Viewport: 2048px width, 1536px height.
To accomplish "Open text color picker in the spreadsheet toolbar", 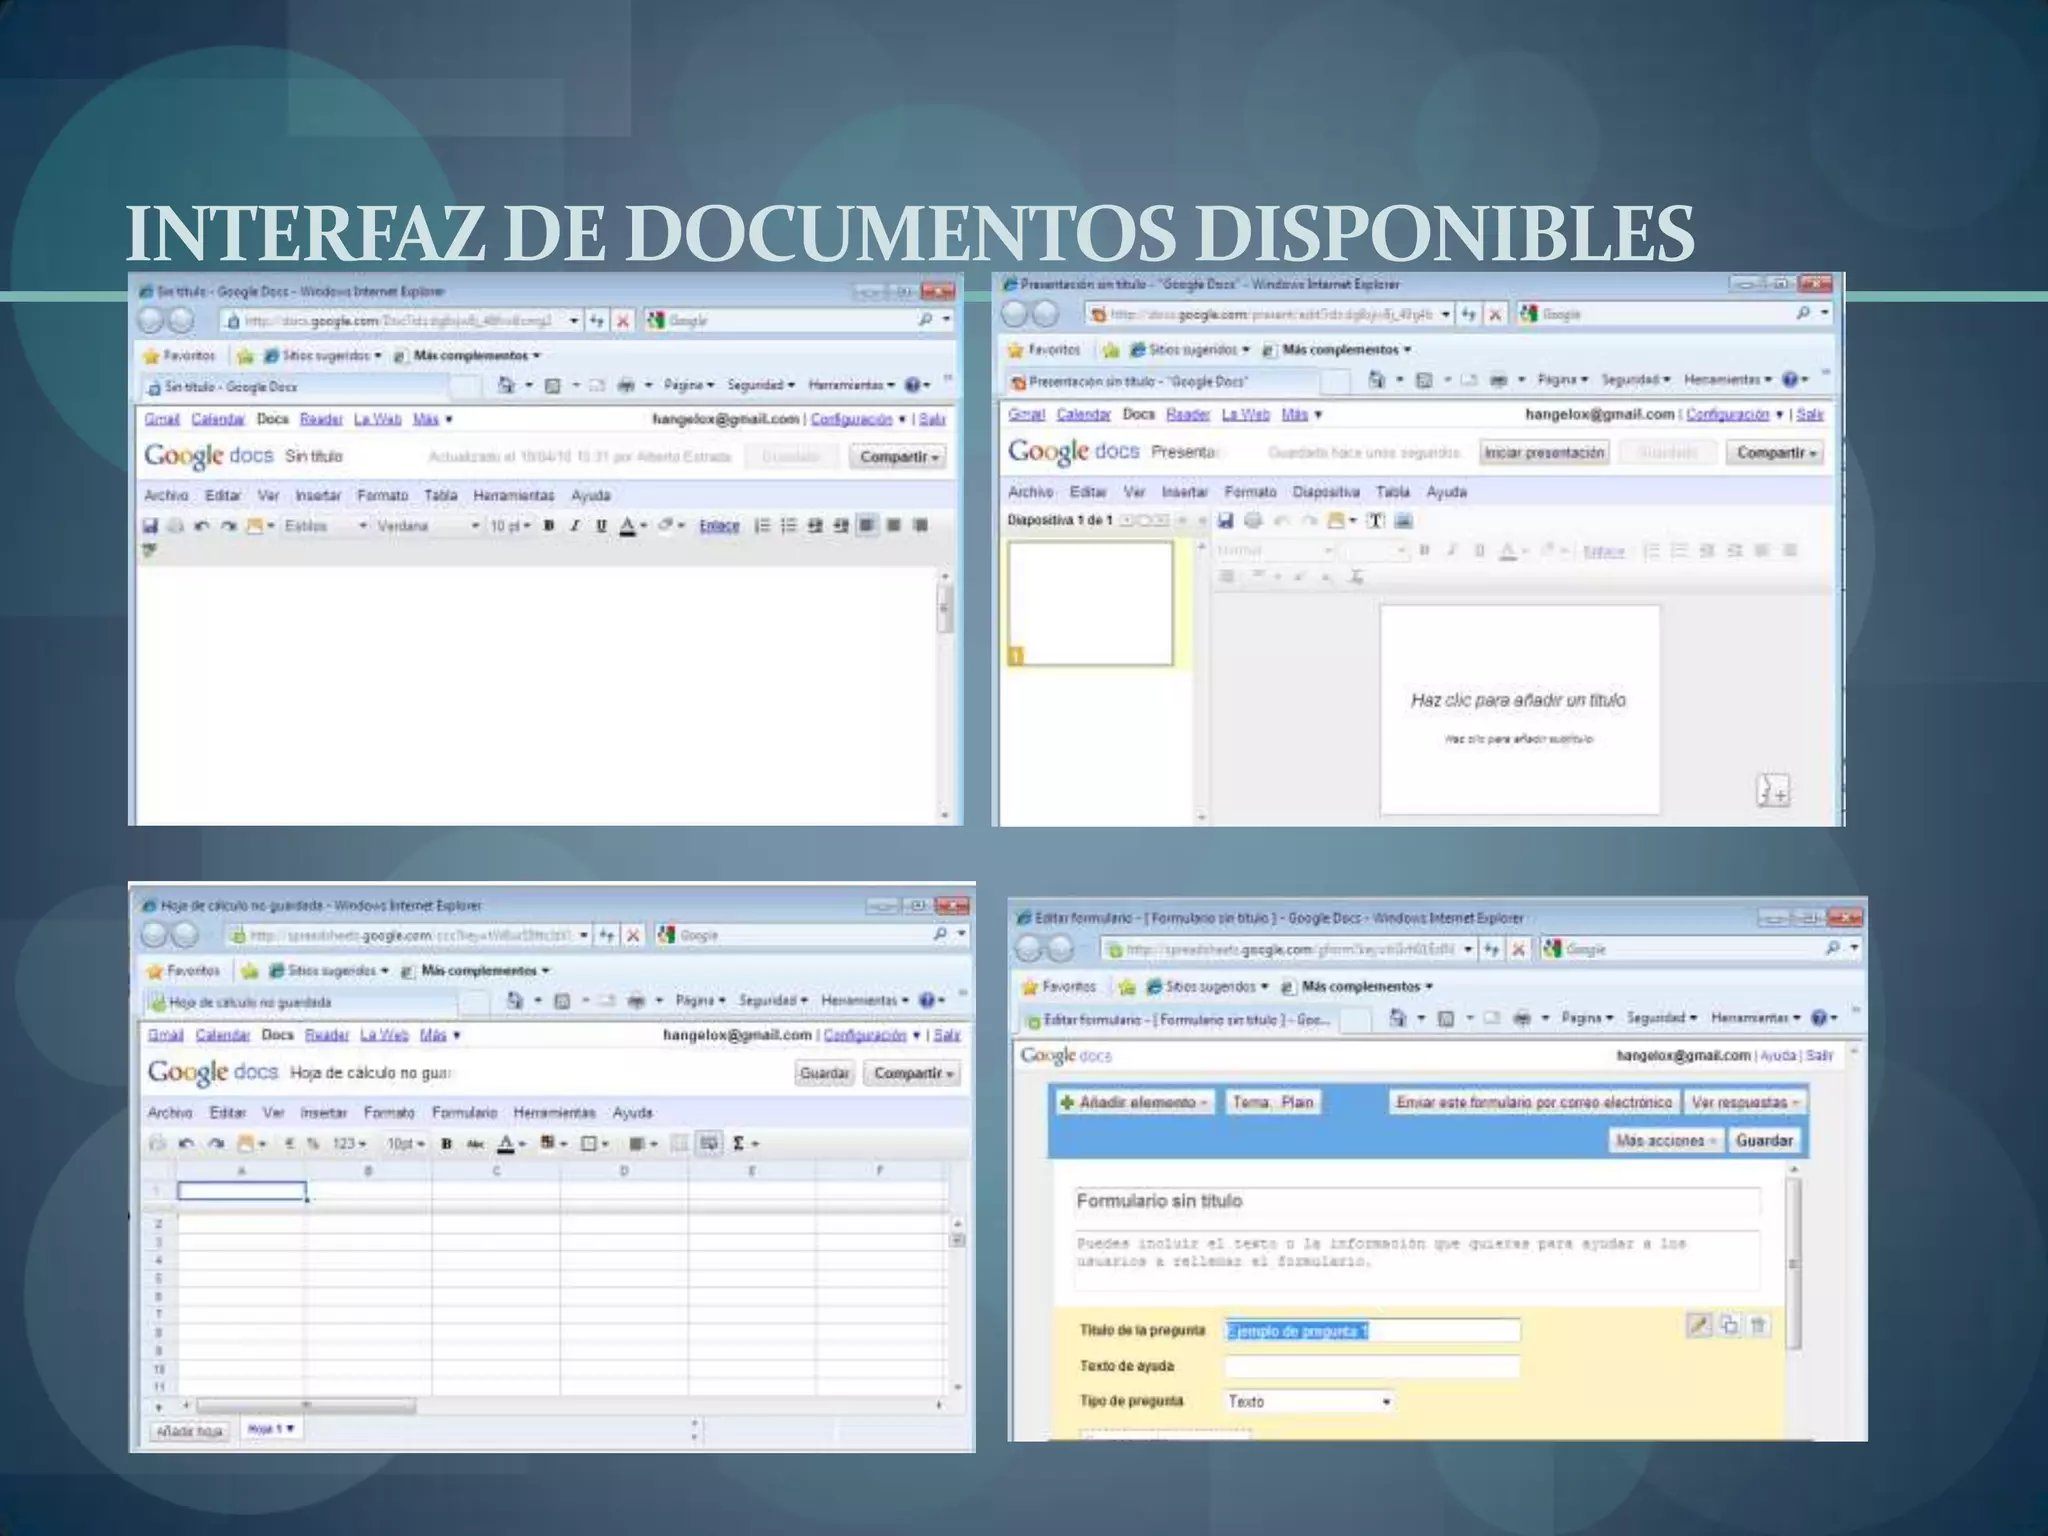I will click(511, 1144).
